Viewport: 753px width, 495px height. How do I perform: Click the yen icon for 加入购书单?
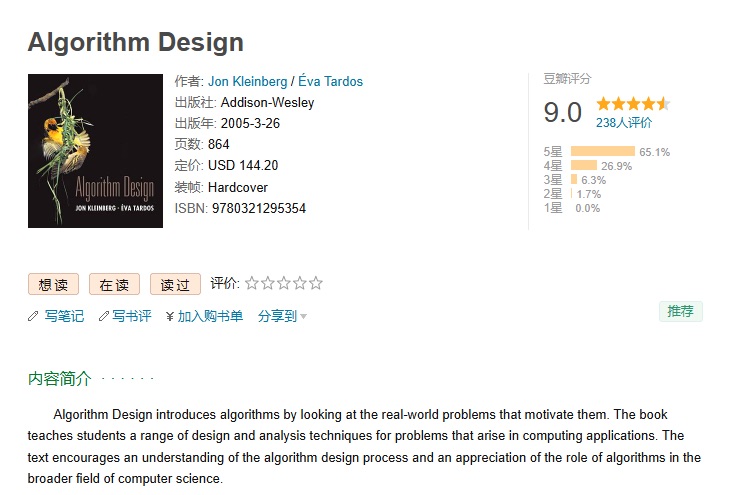[x=170, y=316]
